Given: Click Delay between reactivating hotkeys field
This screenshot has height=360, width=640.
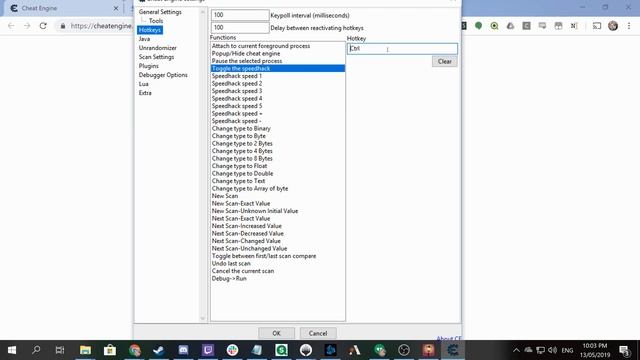Looking at the screenshot, I should (x=240, y=27).
